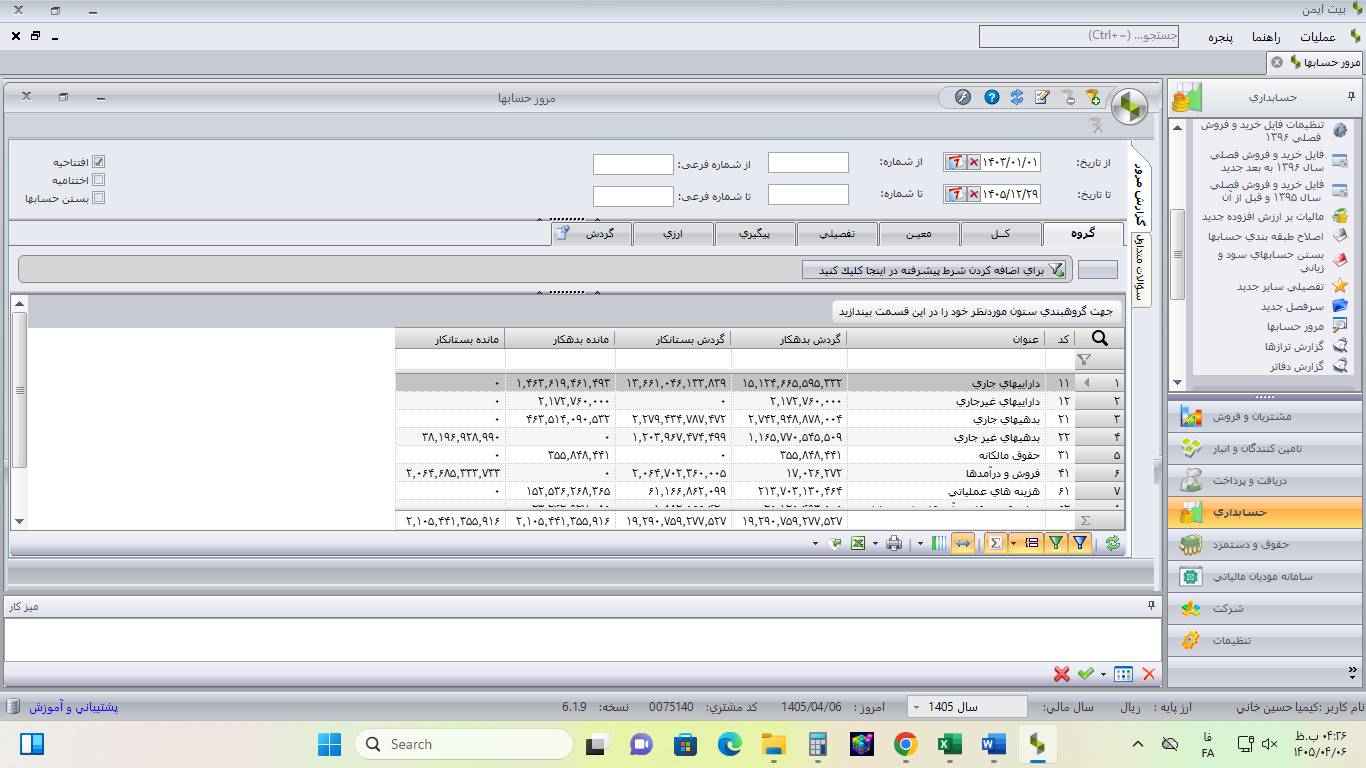Click the add filter funnel with plus icon
The height and width of the screenshot is (768, 1366).
[x=1093, y=97]
